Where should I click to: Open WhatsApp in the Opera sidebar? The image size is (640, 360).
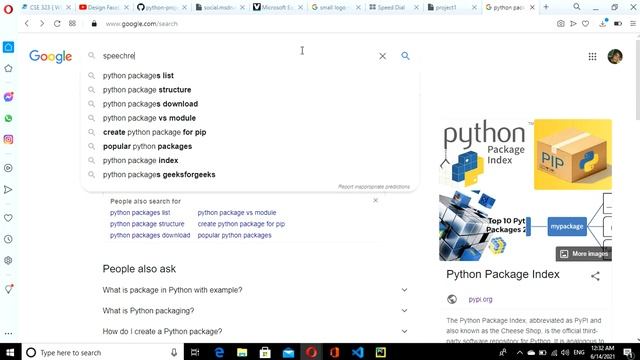8,118
